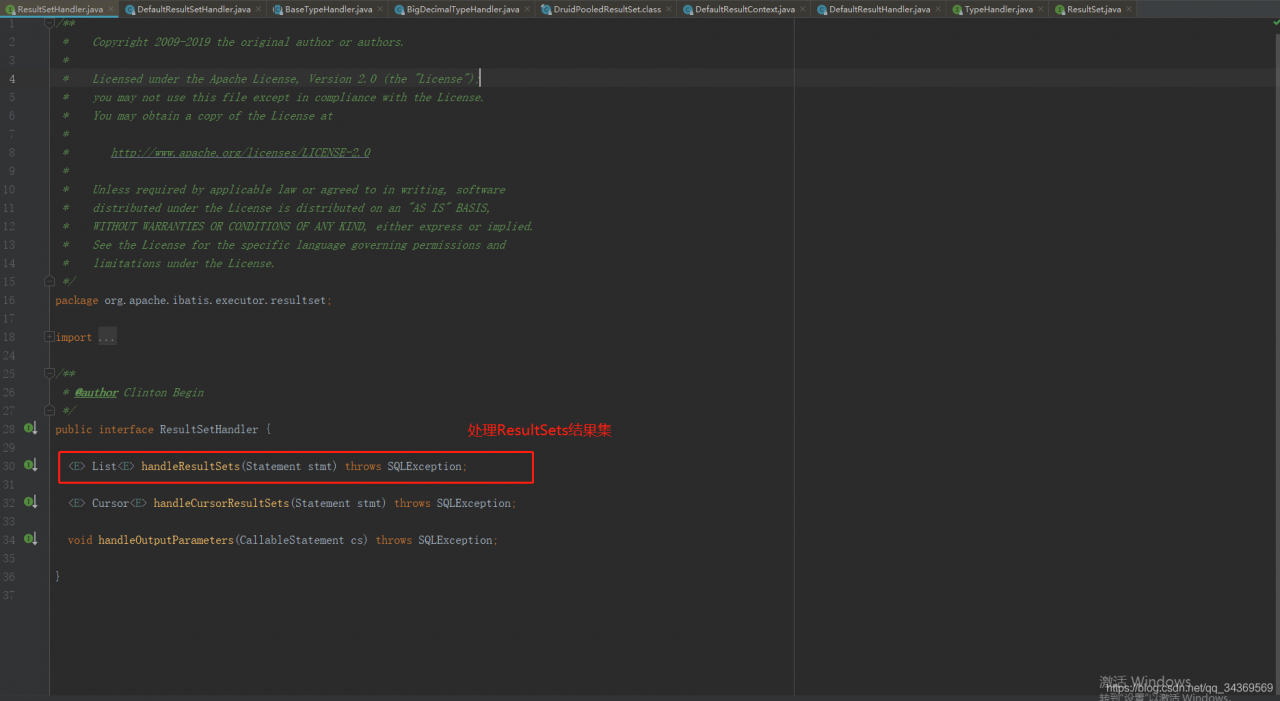
Task: Click 'Statement stmt' parameter in handleResultSets
Action: click(291, 466)
